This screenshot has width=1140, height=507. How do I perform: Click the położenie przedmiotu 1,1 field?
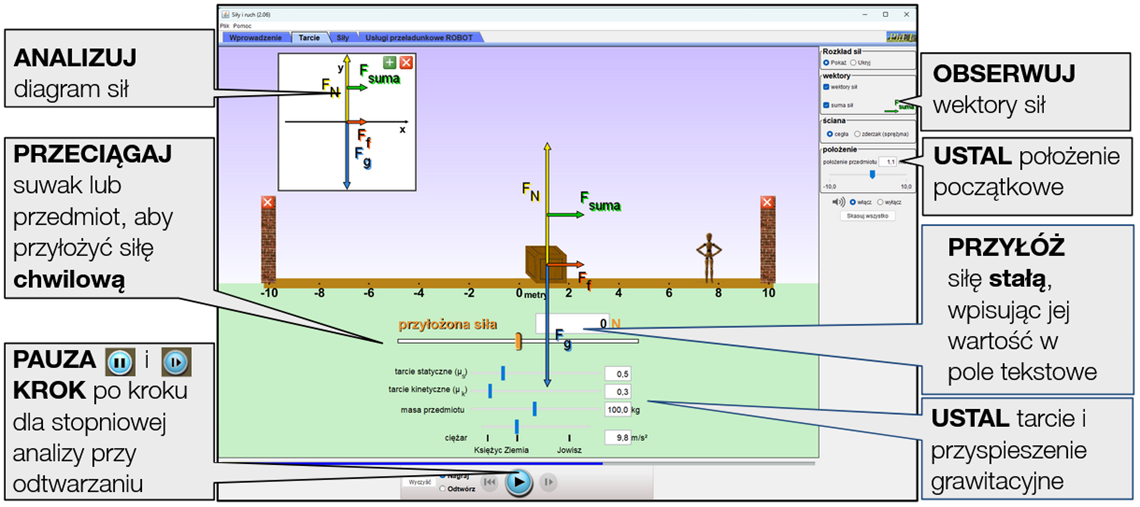point(888,161)
